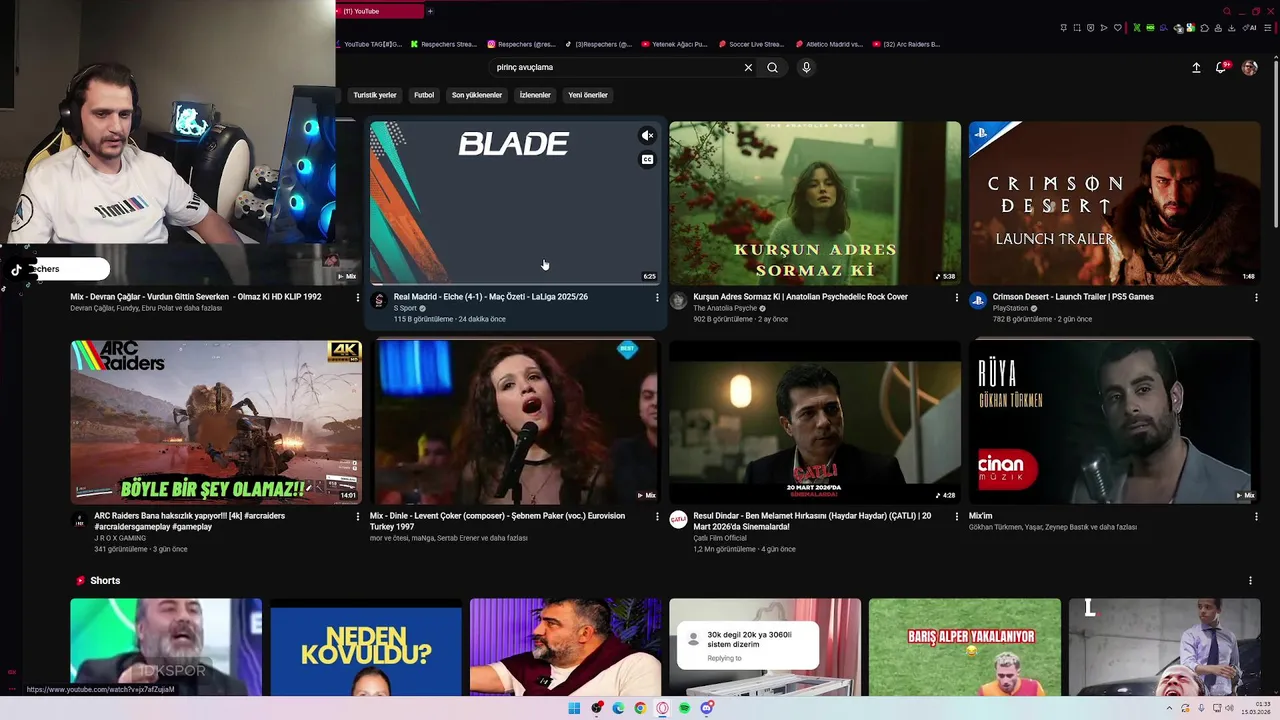
Task: Open Spotify from the taskbar
Action: pyautogui.click(x=684, y=708)
